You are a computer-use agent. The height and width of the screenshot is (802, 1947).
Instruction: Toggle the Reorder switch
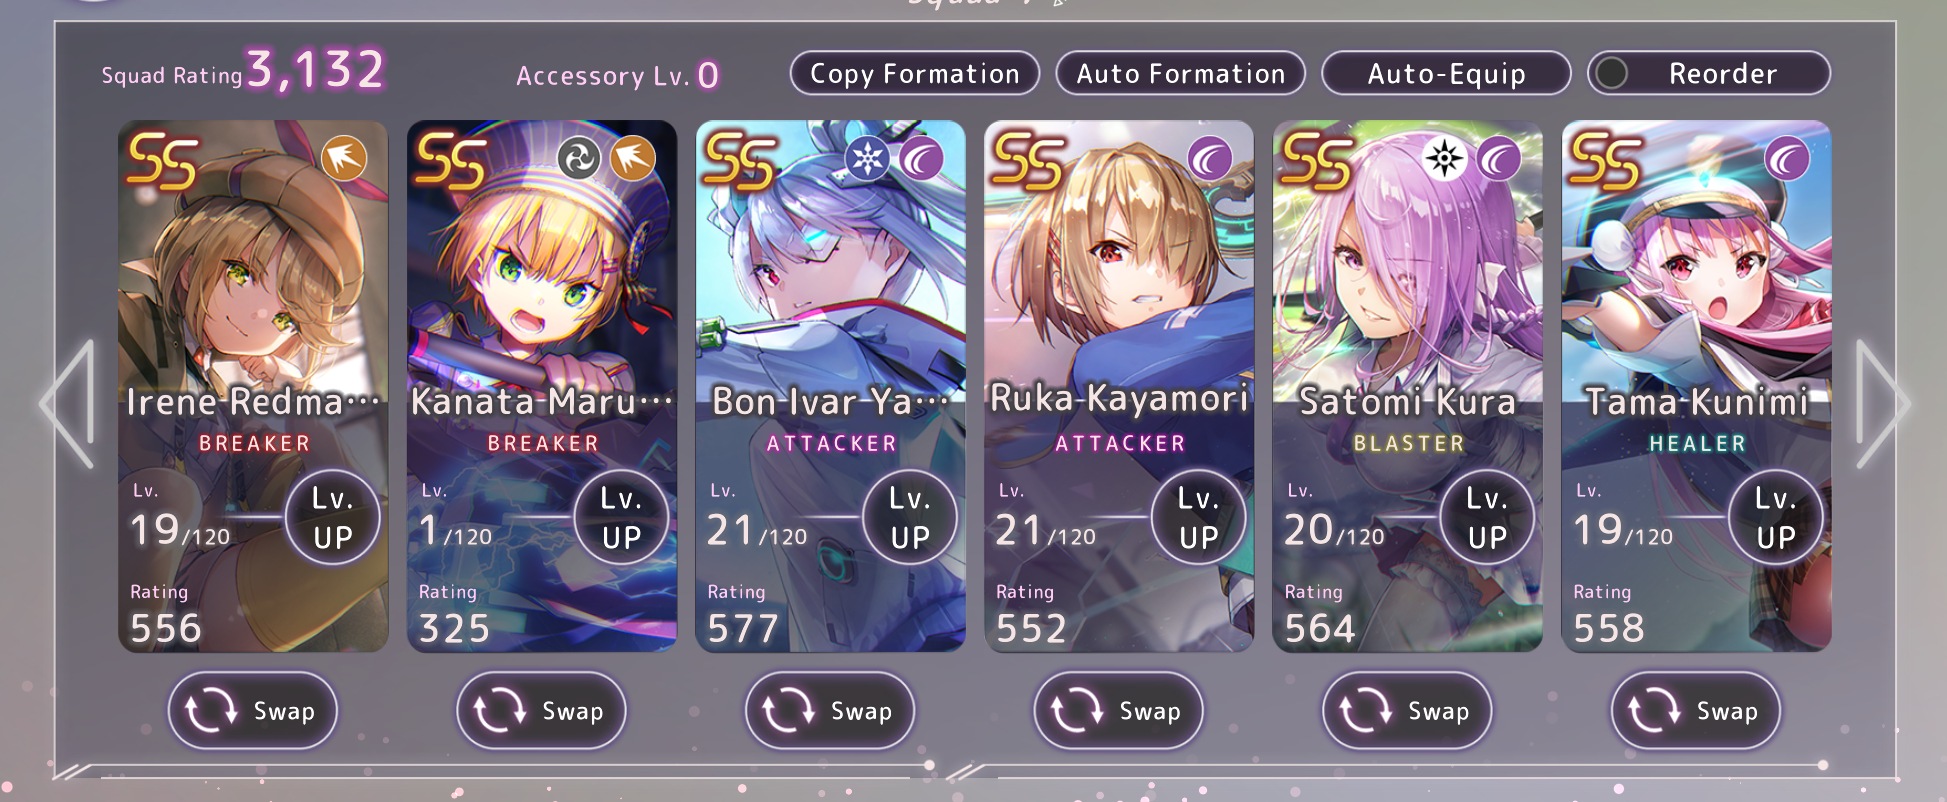[x=1611, y=73]
